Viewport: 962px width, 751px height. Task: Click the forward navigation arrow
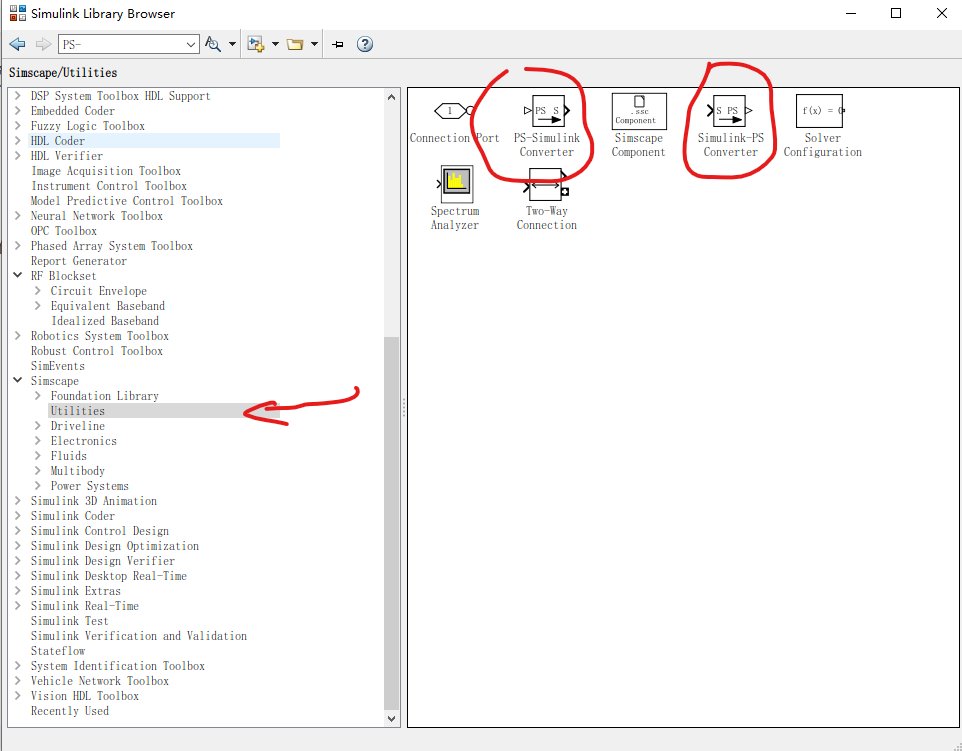click(x=43, y=44)
